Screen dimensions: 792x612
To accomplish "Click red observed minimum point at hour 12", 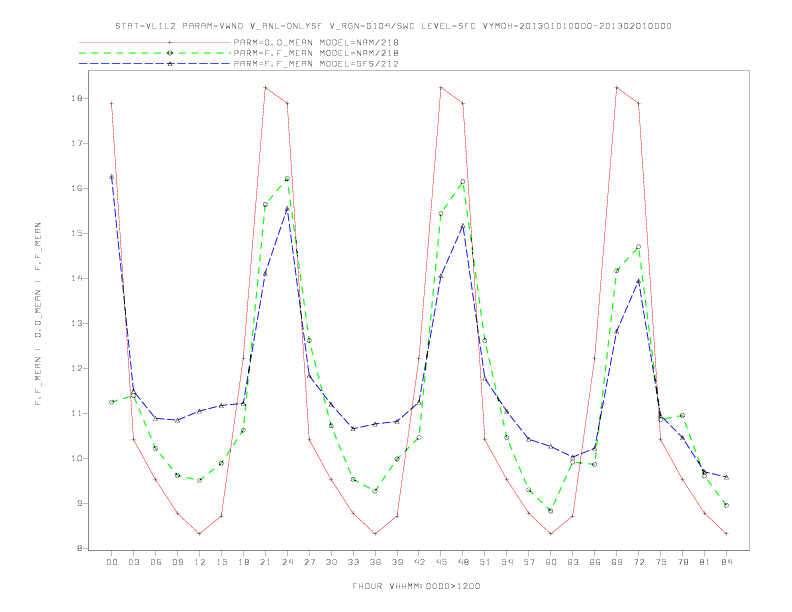I will pos(200,534).
